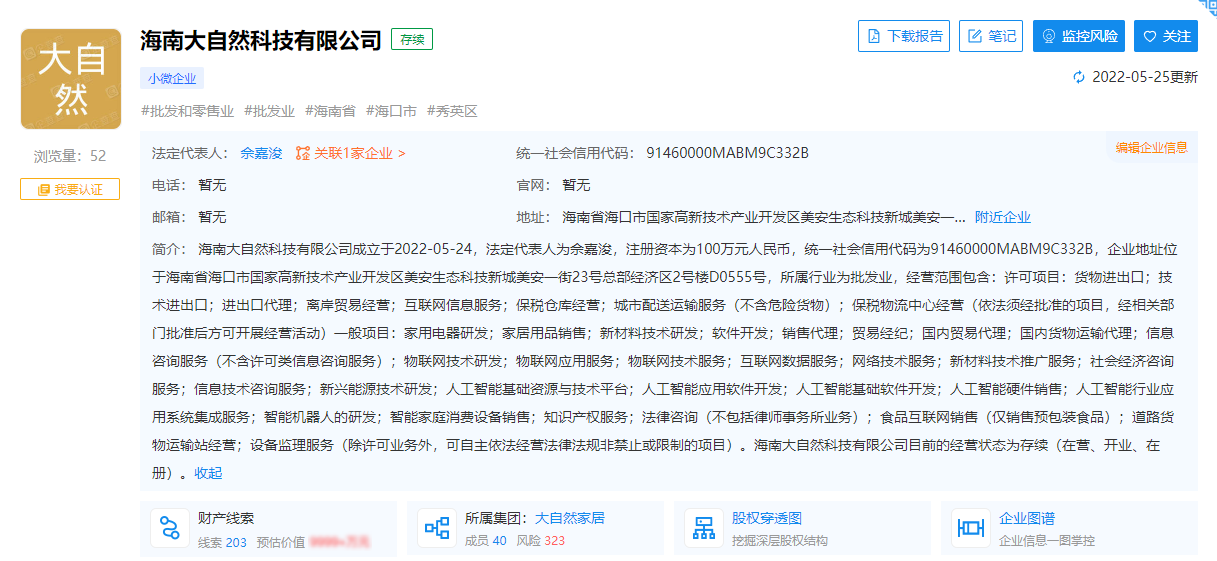Open the 企业图谱 link
Screen dimensions: 1217x561
(1027, 518)
